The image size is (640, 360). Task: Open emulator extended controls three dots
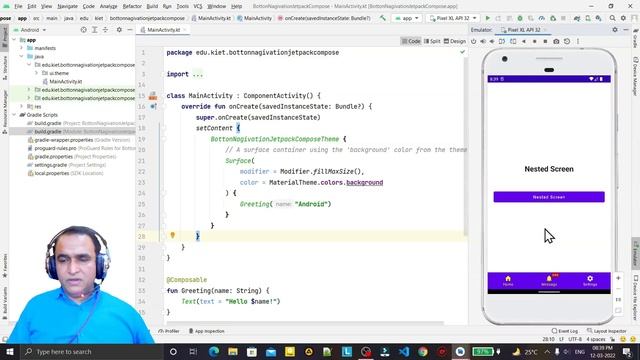pos(578,41)
